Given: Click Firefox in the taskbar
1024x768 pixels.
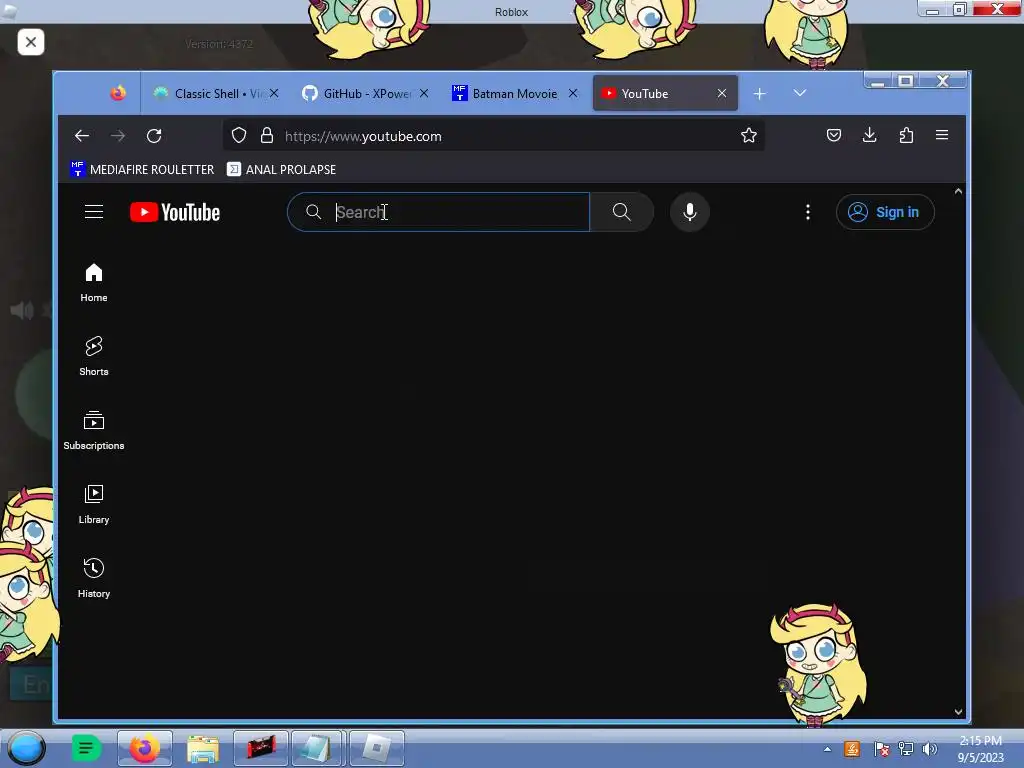Looking at the screenshot, I should [144, 748].
